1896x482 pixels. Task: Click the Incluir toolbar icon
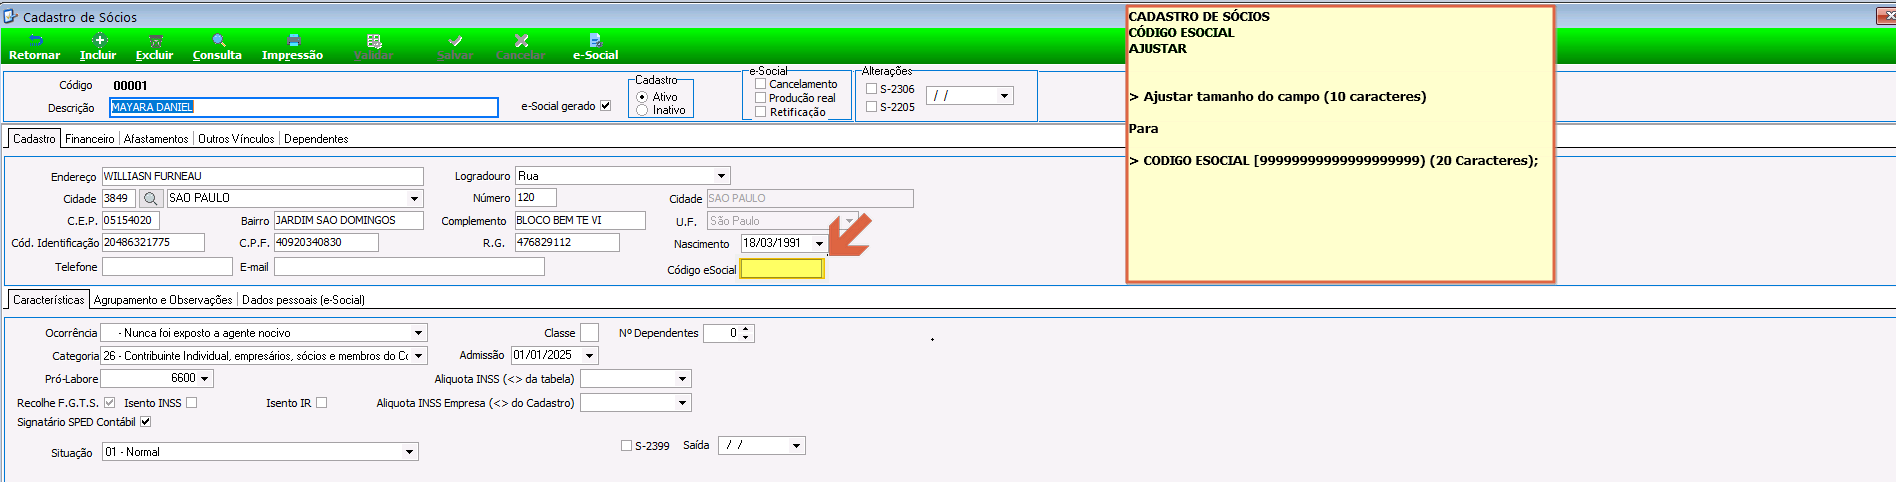(x=99, y=41)
